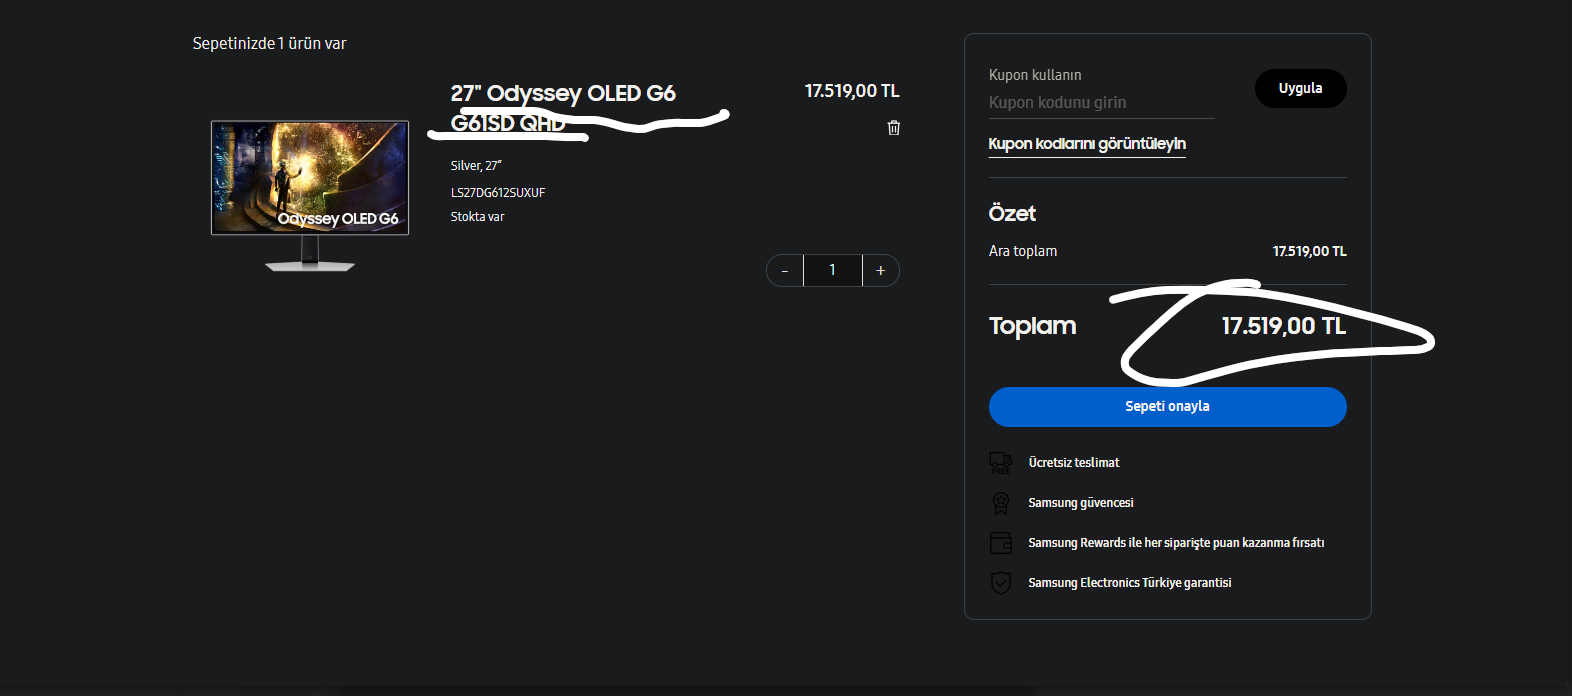Click the Samsung Rewards wallet icon
Viewport: 1572px width, 696px height.
1000,542
